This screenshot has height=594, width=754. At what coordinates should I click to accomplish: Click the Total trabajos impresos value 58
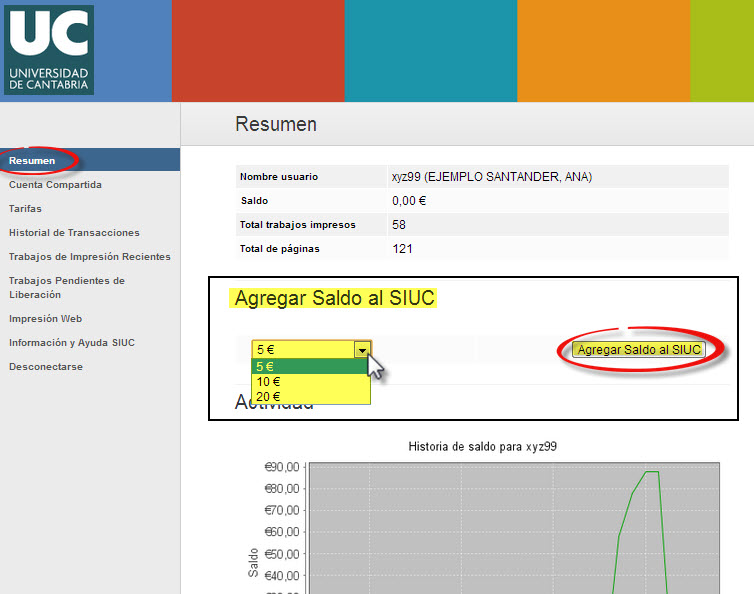tap(399, 225)
